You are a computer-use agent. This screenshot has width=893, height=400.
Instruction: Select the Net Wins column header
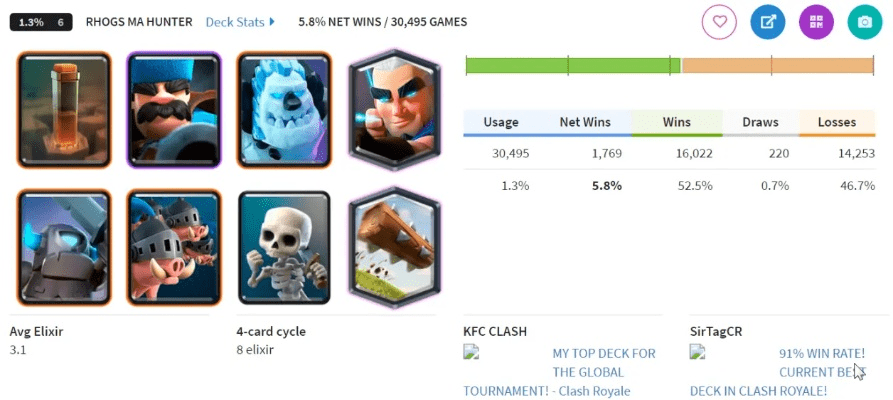(x=585, y=123)
